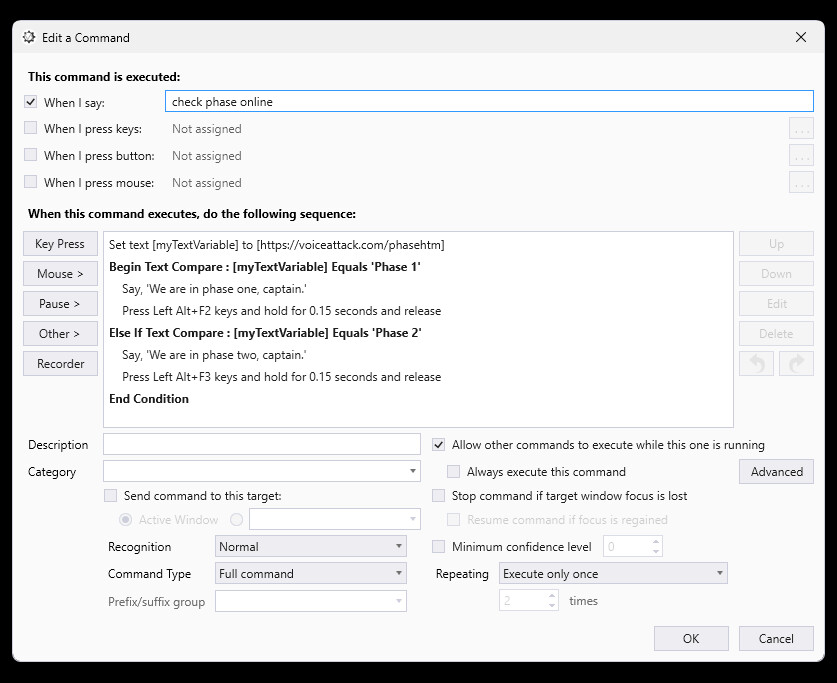The height and width of the screenshot is (683, 837).
Task: Click the ellipsis beside 'When I press mouse'
Action: [x=801, y=182]
